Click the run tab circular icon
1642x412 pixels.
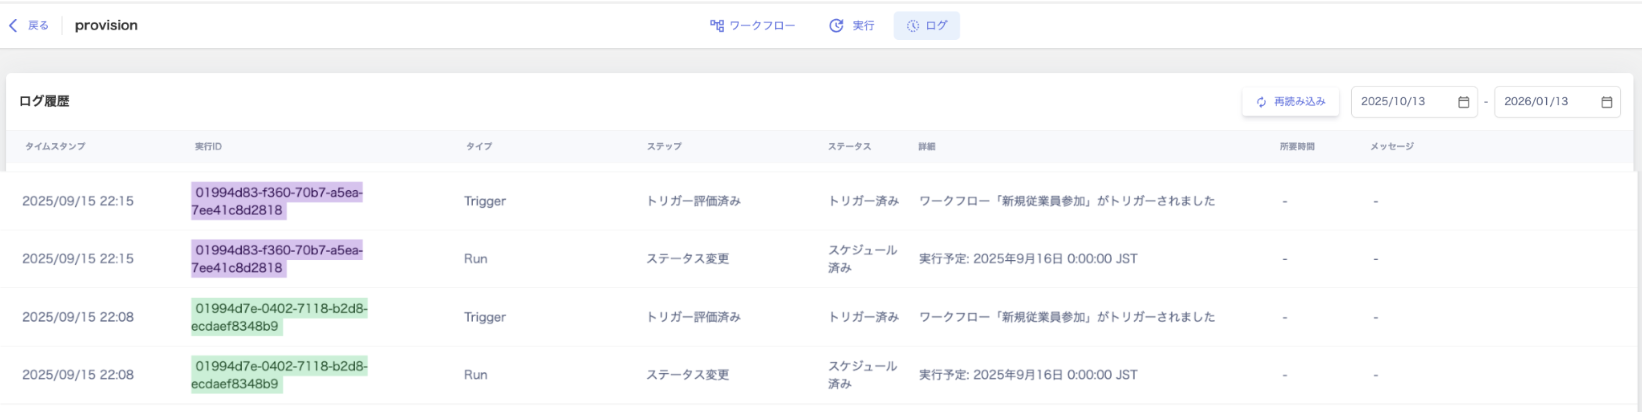tap(836, 26)
